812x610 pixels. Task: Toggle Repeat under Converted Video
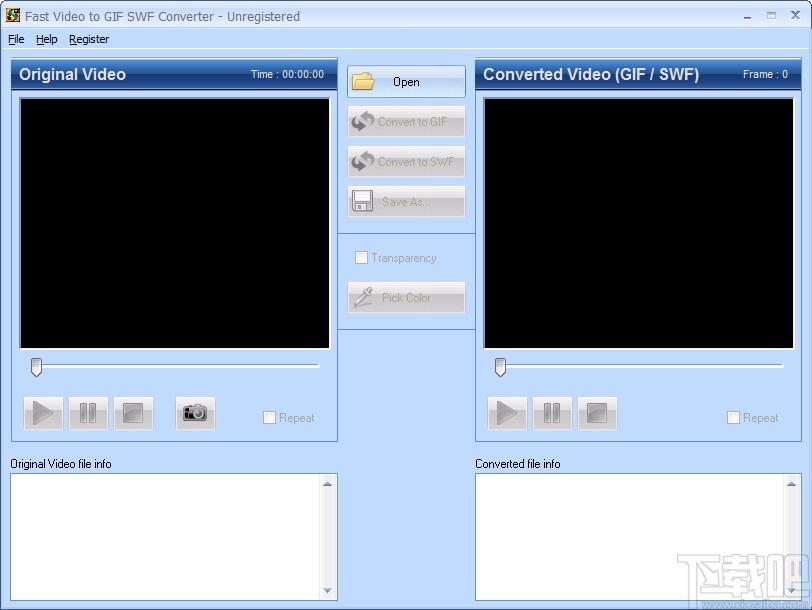(x=733, y=417)
